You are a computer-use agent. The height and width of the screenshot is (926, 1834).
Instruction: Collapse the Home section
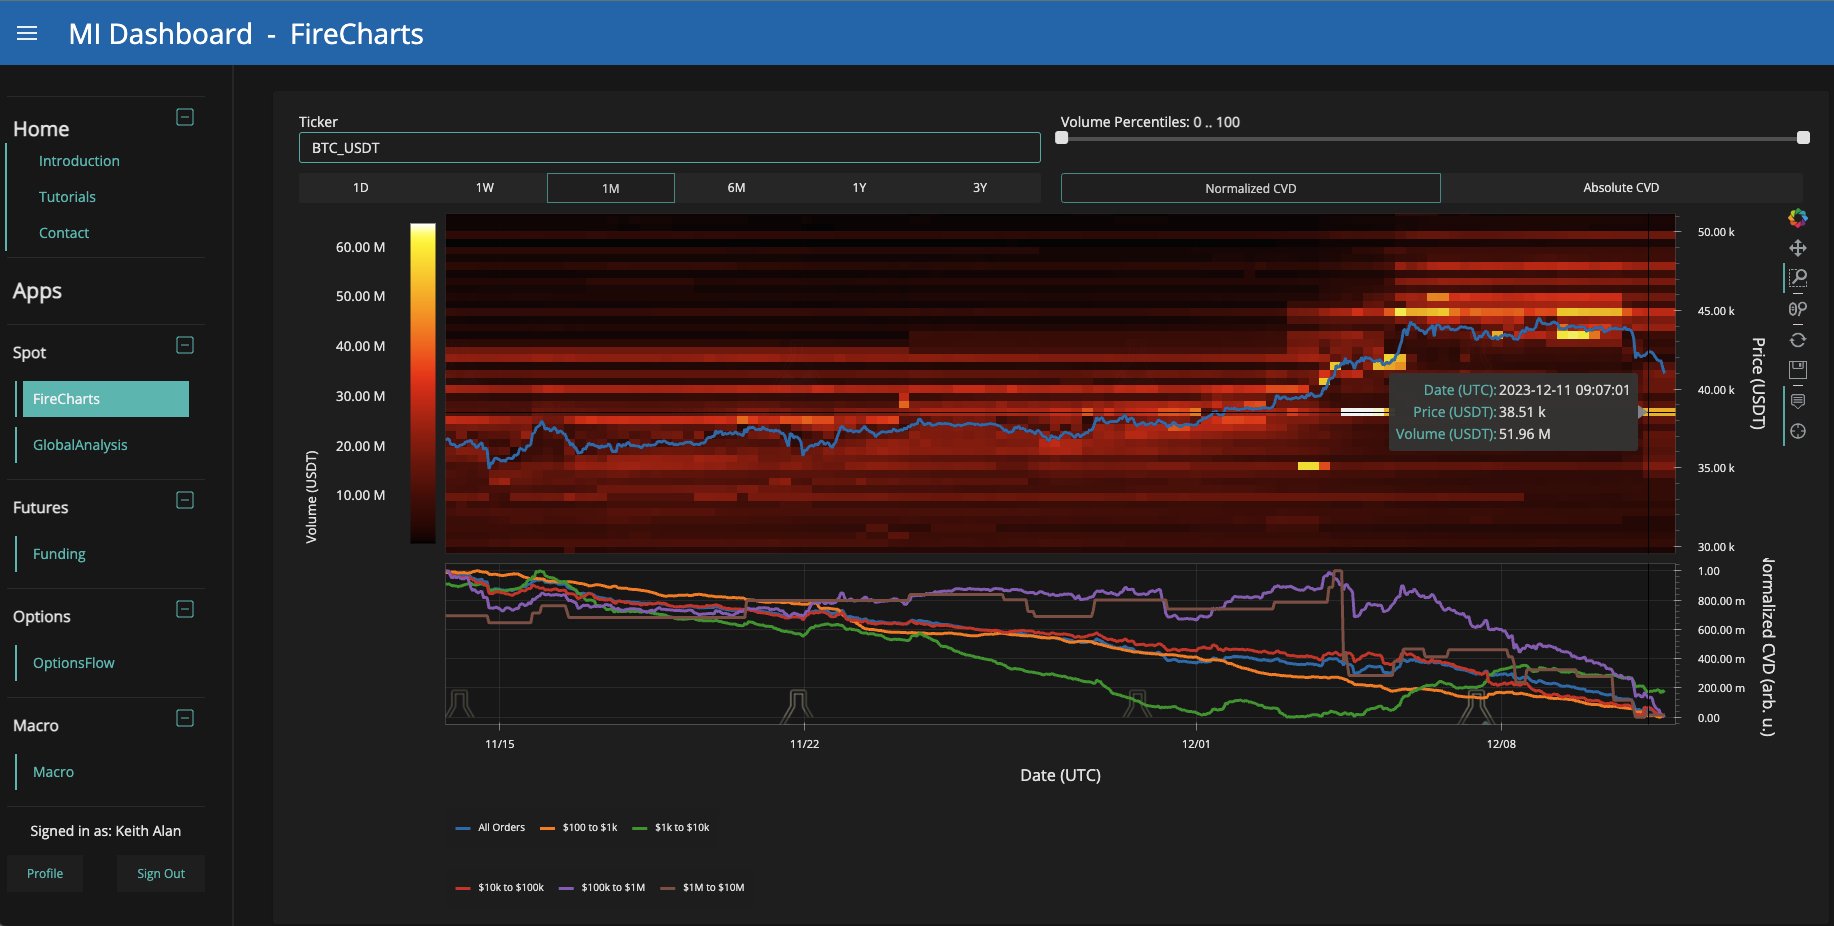click(x=185, y=117)
